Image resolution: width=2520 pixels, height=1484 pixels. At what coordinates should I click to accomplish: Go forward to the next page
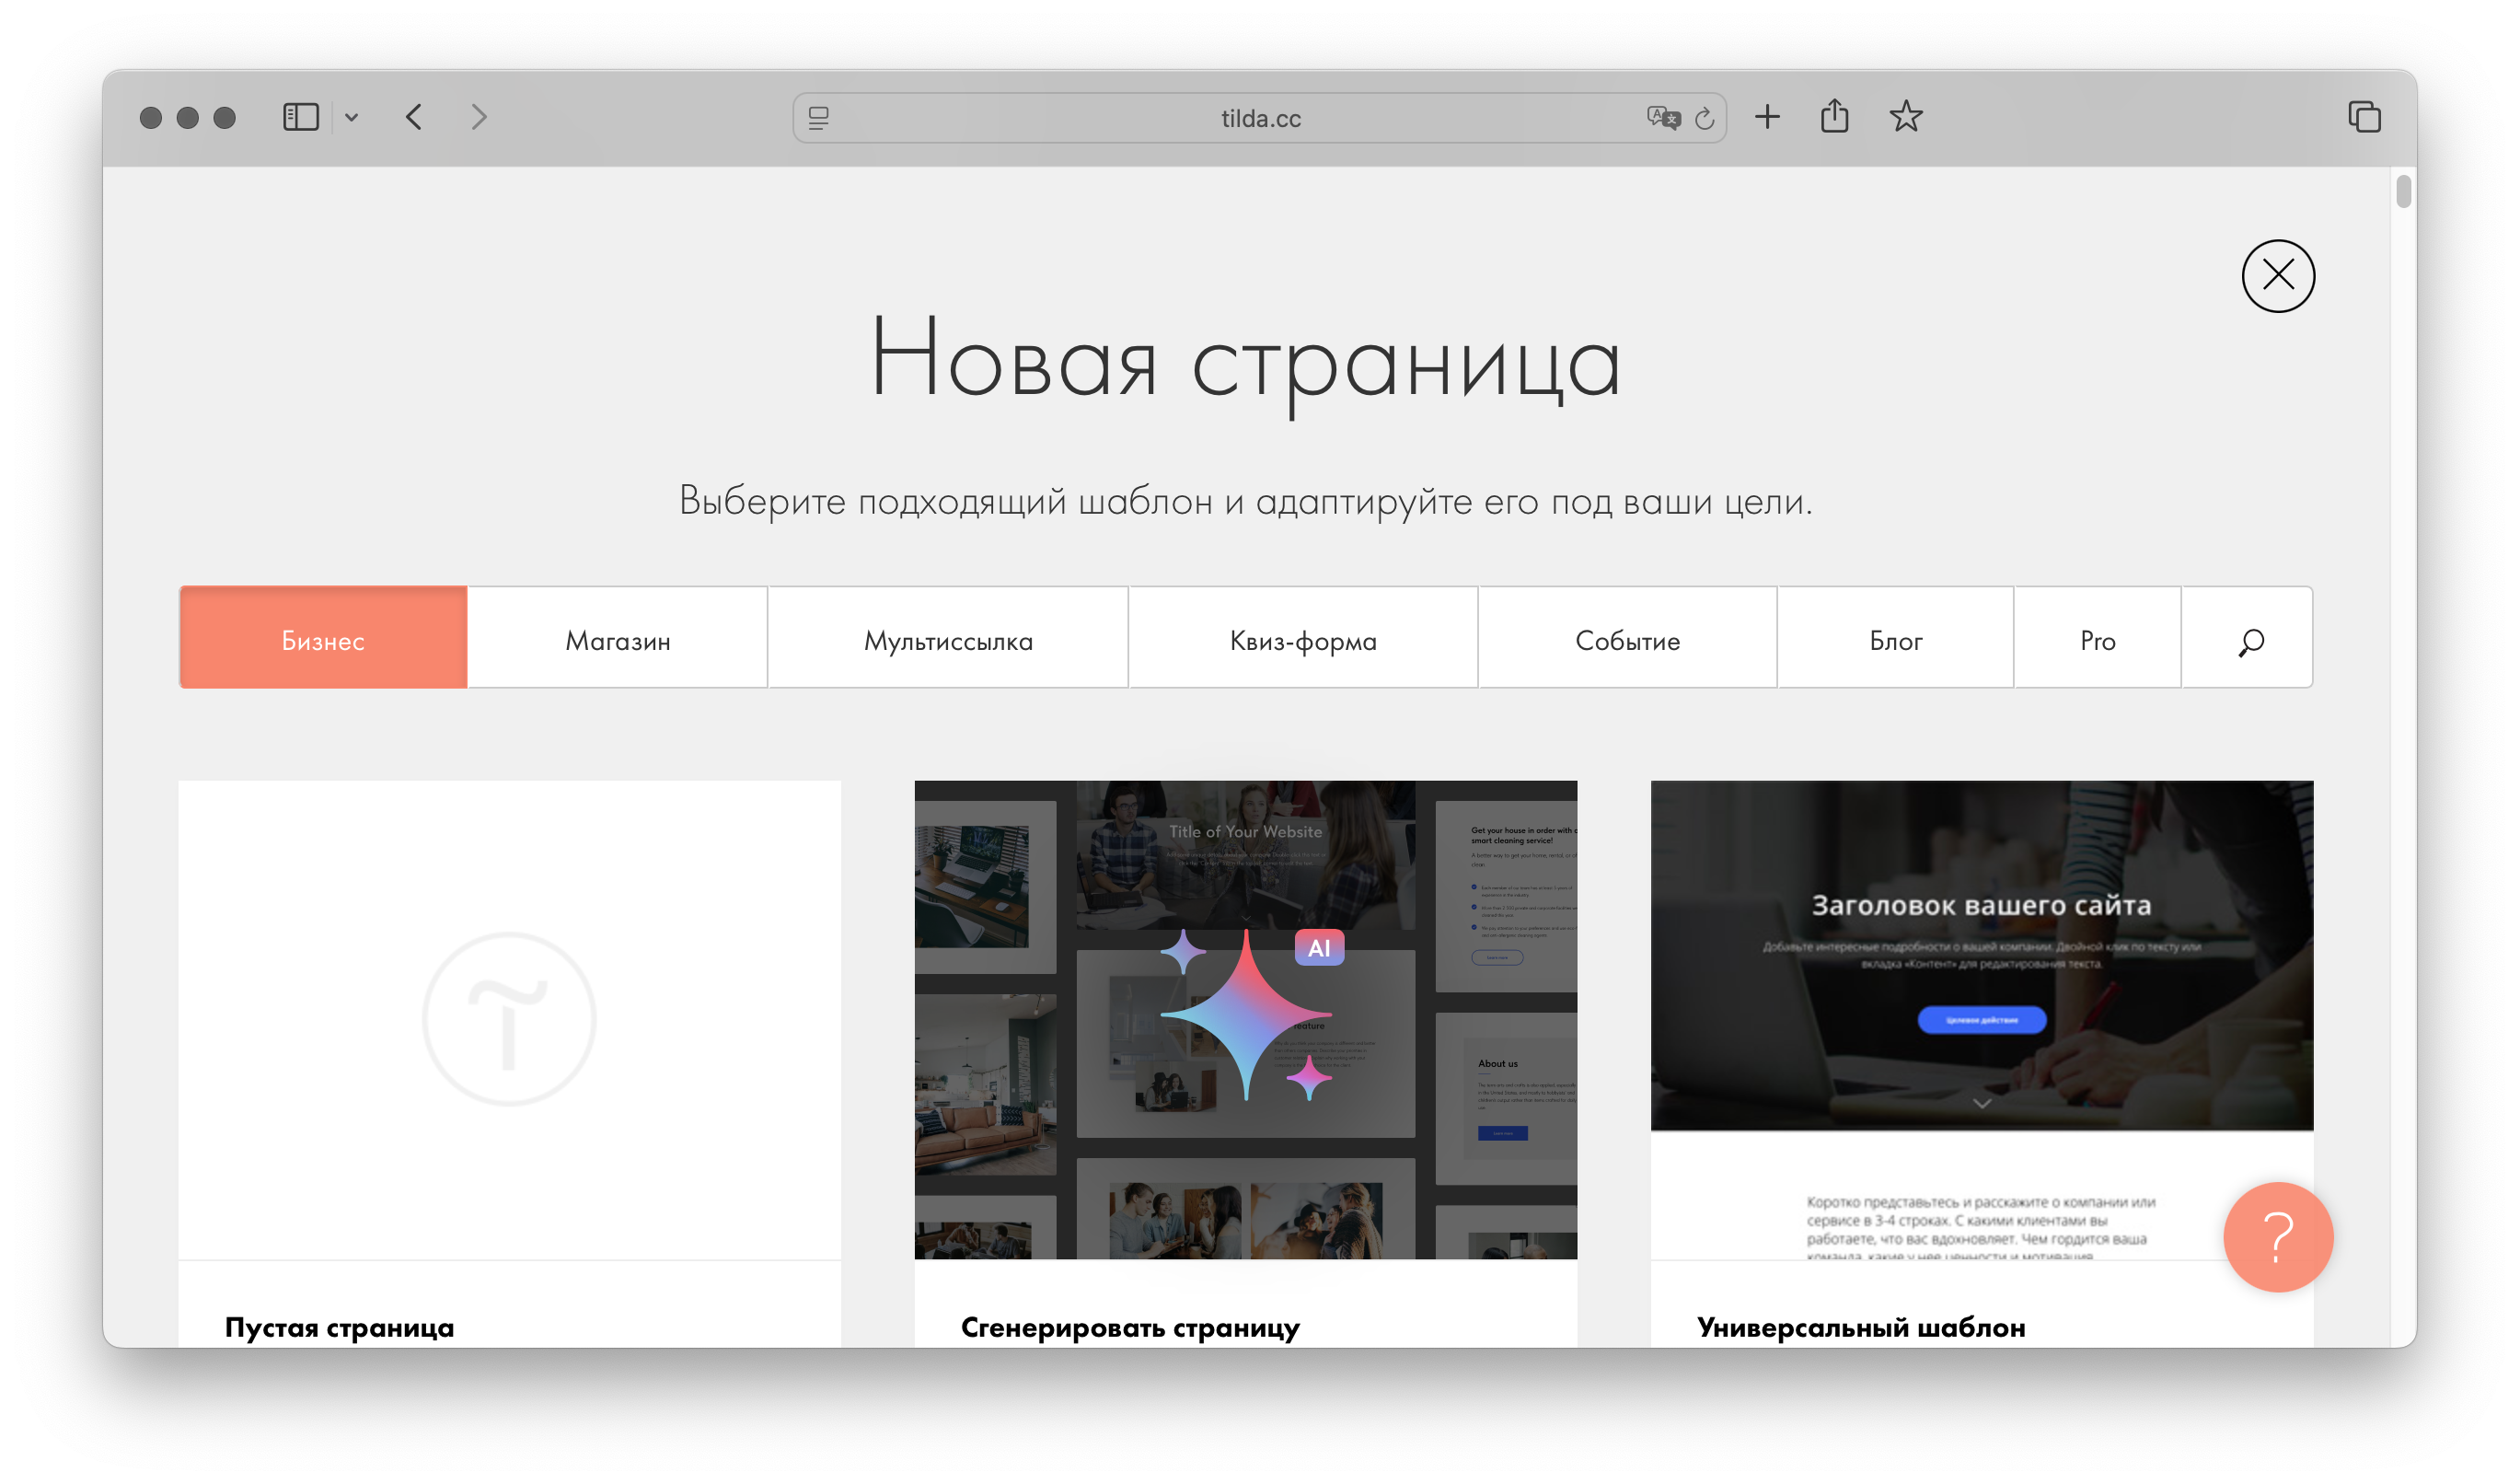pyautogui.click(x=479, y=117)
